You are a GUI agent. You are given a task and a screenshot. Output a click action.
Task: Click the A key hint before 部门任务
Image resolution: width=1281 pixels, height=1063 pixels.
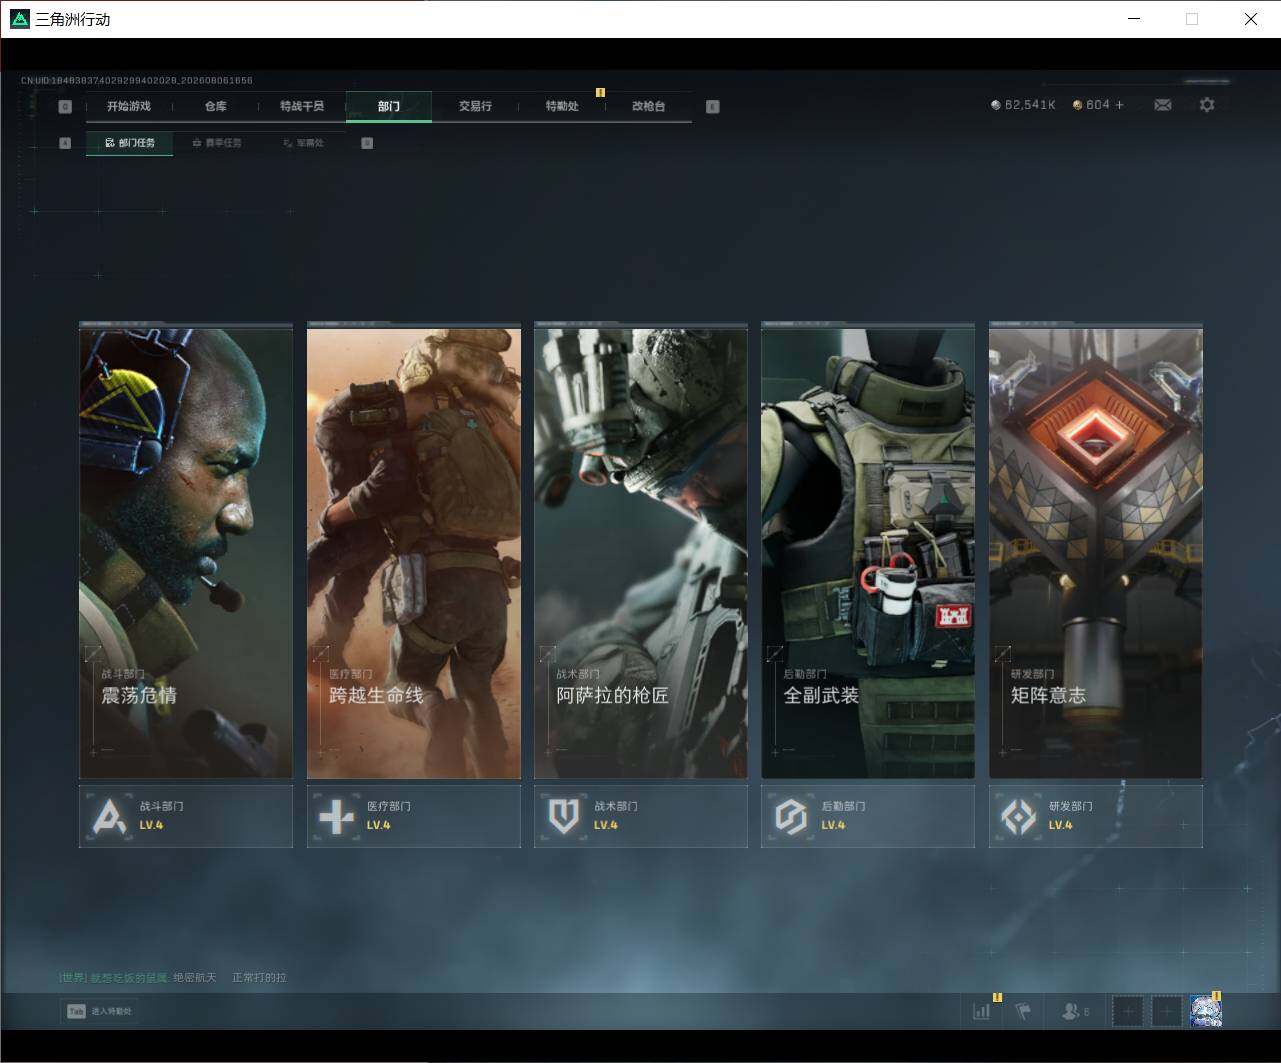click(x=65, y=143)
